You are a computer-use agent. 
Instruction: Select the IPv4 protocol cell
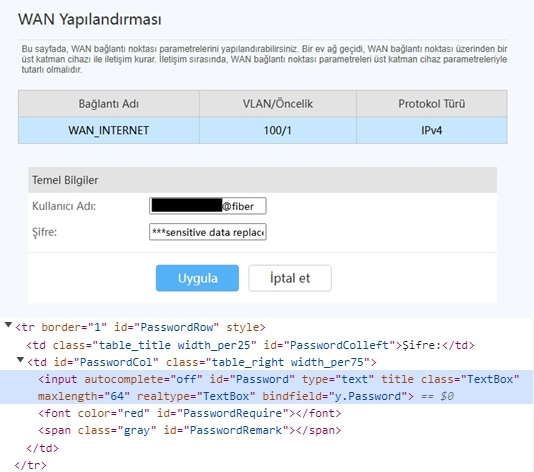point(431,130)
